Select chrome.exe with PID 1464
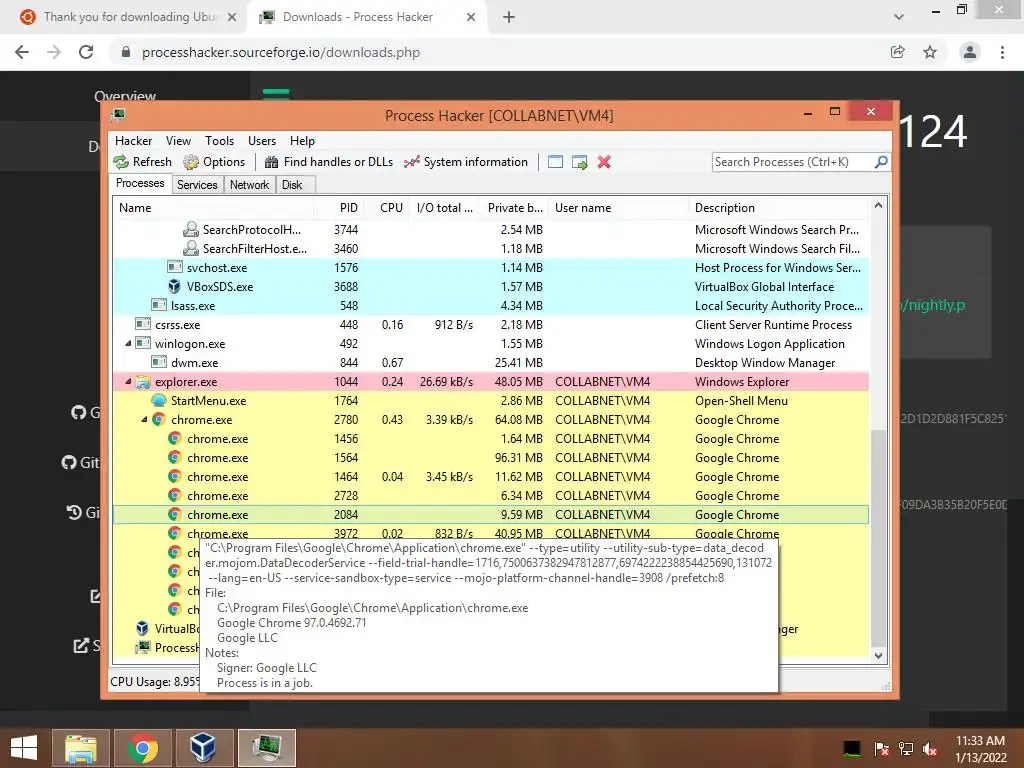 pyautogui.click(x=491, y=477)
